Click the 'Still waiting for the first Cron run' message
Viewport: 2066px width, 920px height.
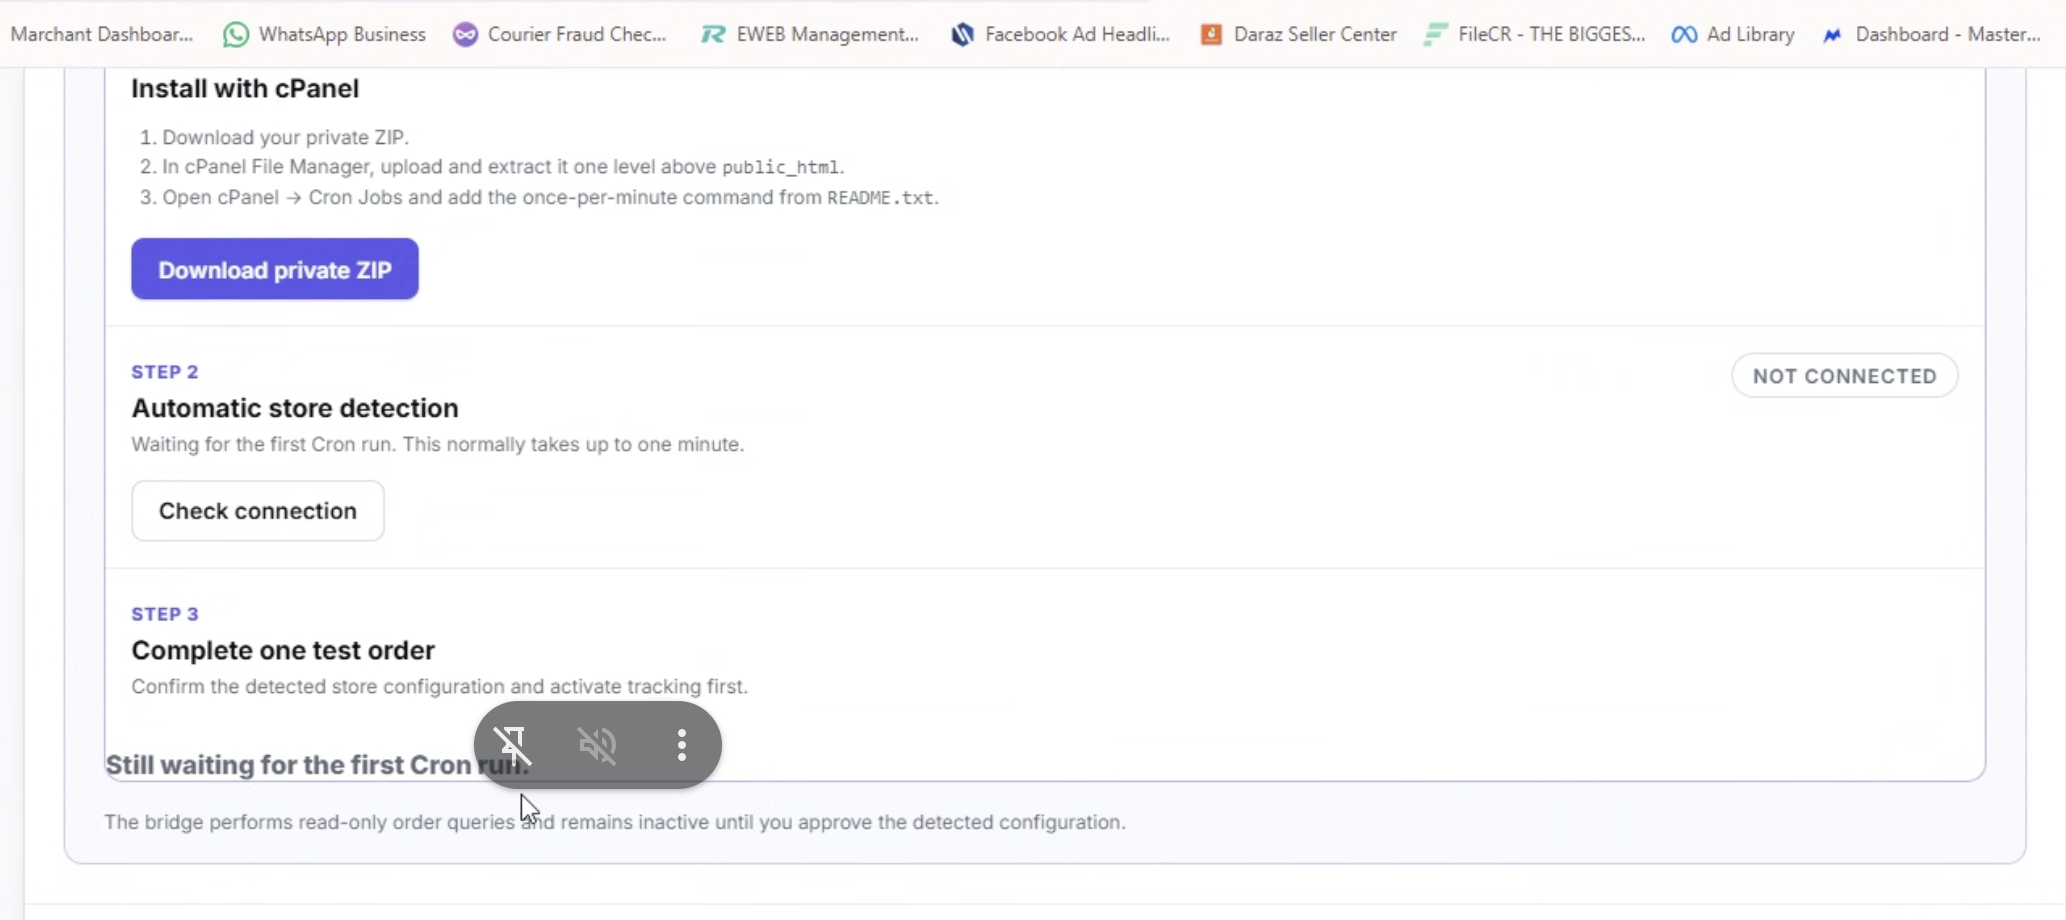point(317,765)
